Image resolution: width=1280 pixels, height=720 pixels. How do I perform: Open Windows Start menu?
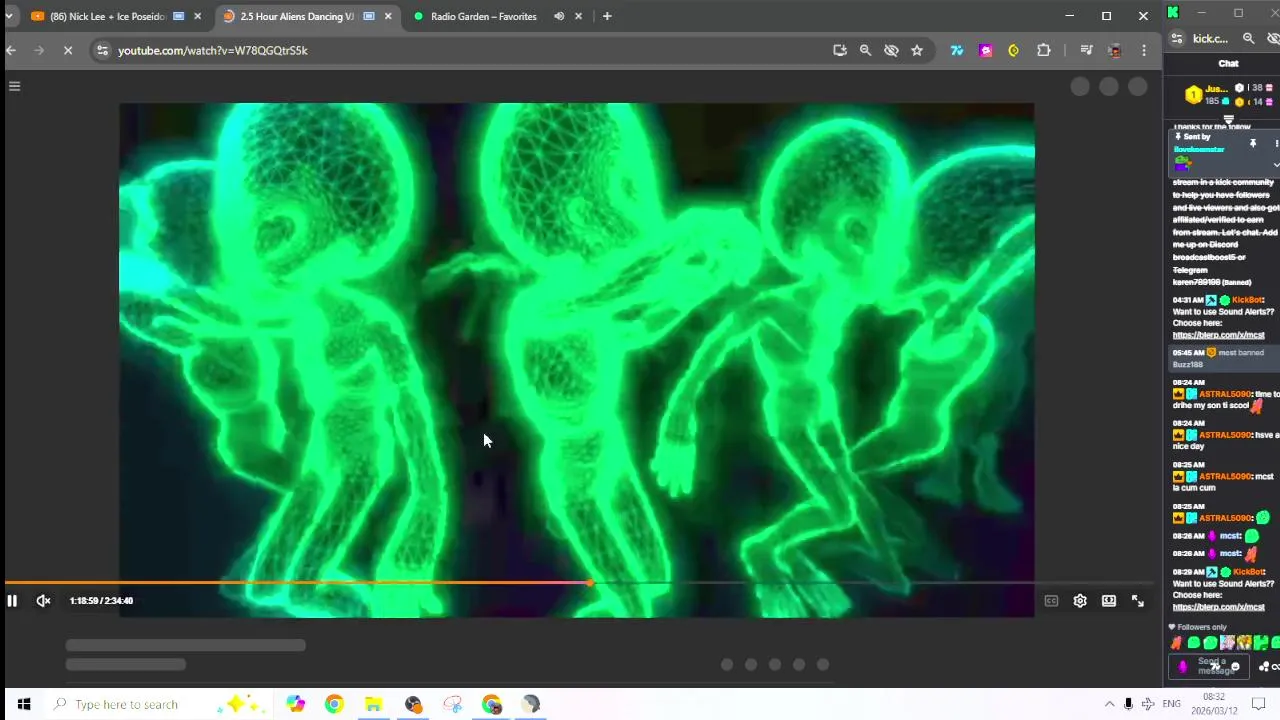click(x=23, y=704)
